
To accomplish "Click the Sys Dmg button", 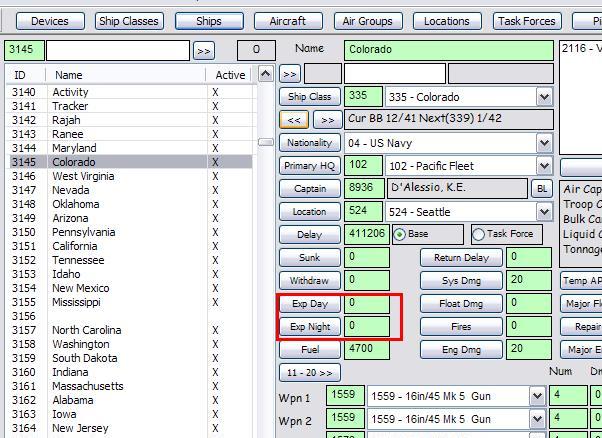I will coord(461,281).
